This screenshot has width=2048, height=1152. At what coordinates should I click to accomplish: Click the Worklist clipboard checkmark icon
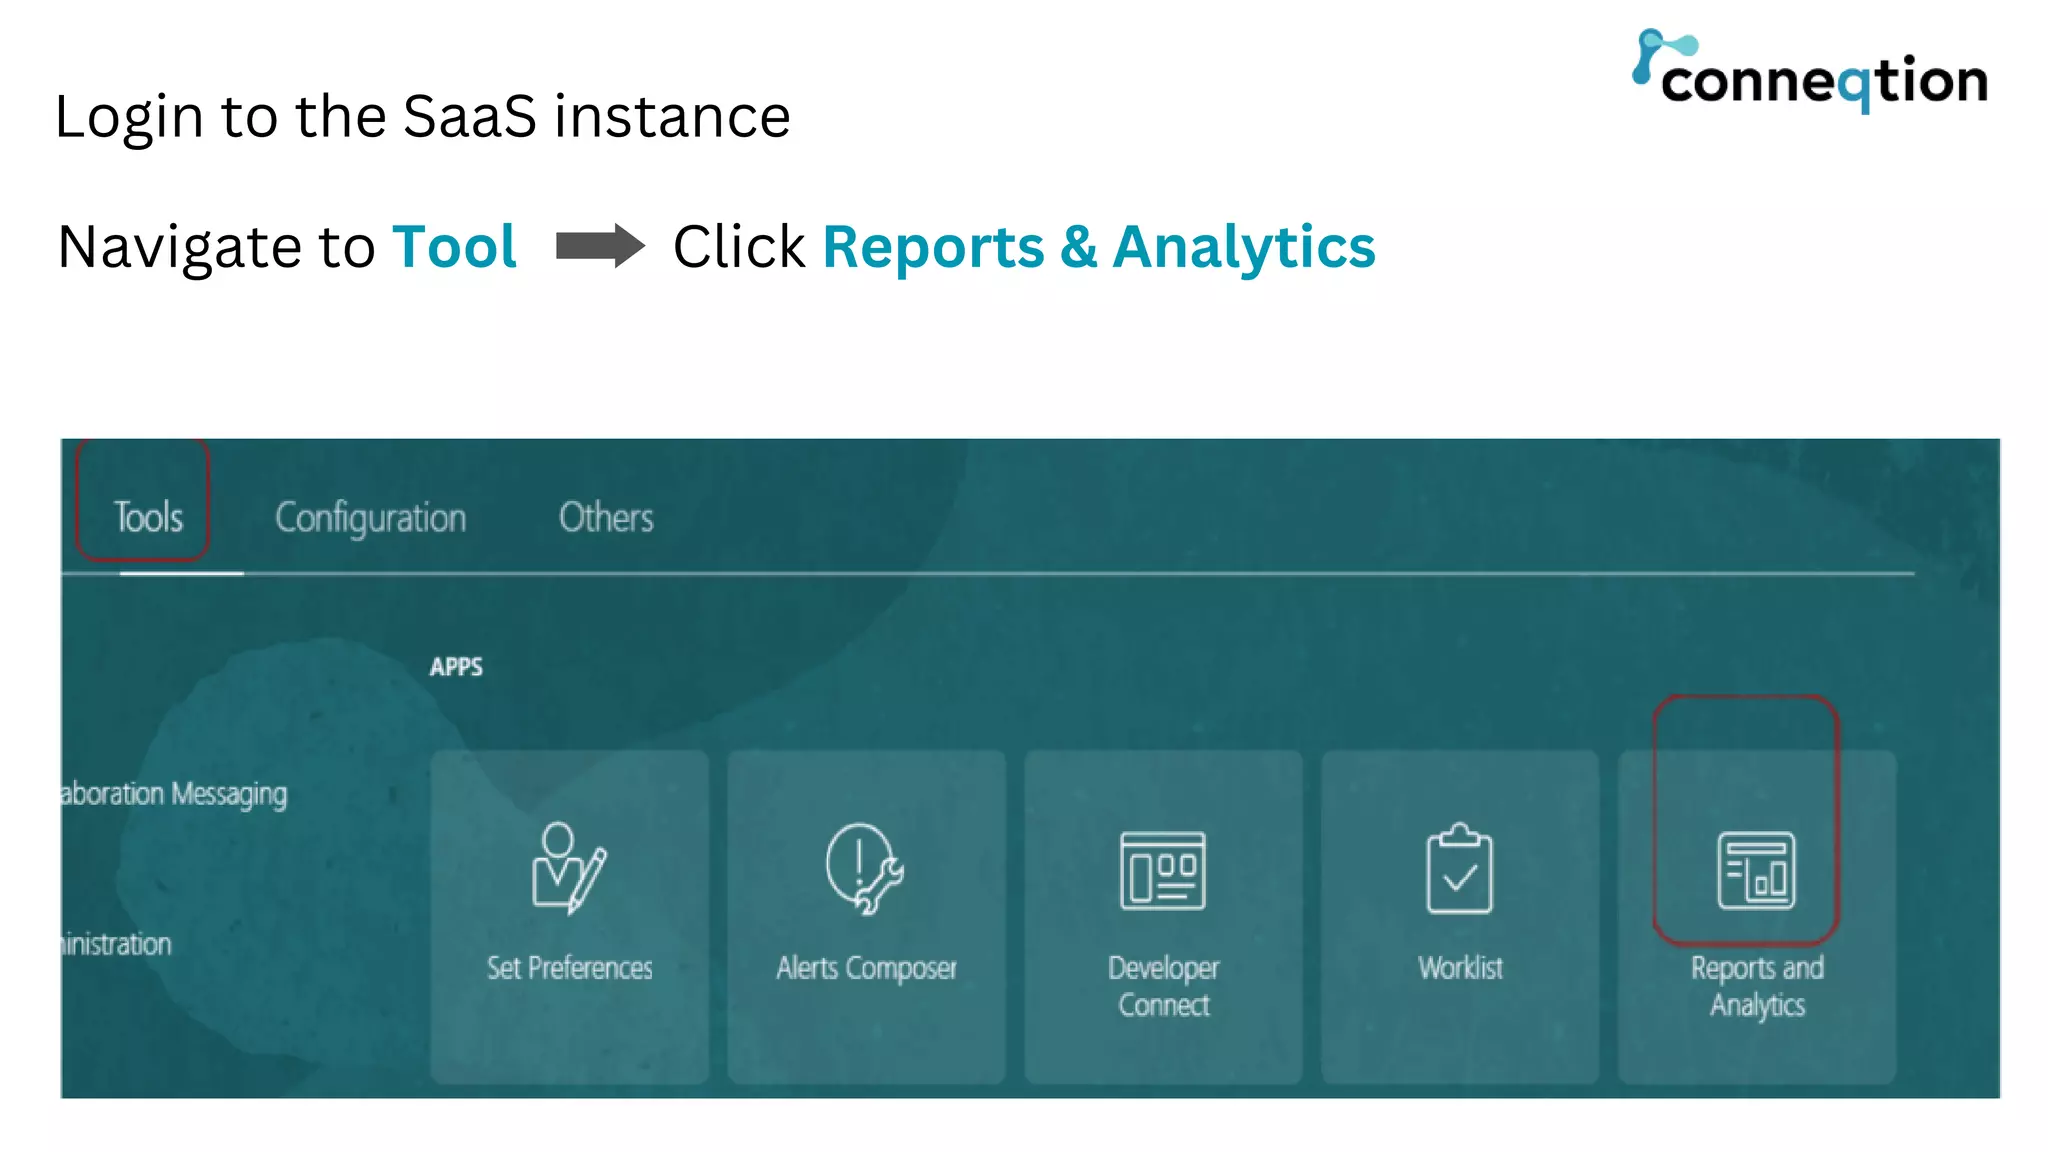click(x=1459, y=869)
